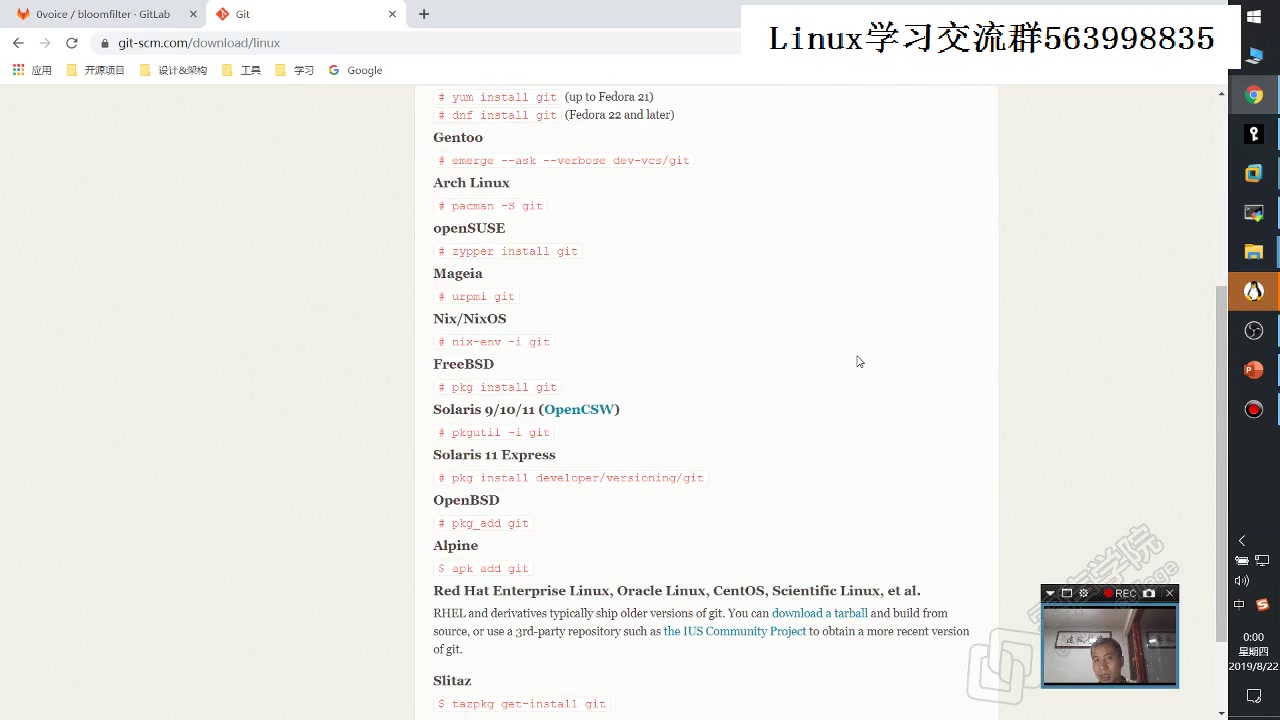Open the recorder widget dropdown arrow
This screenshot has width=1280, height=720.
click(x=1050, y=593)
